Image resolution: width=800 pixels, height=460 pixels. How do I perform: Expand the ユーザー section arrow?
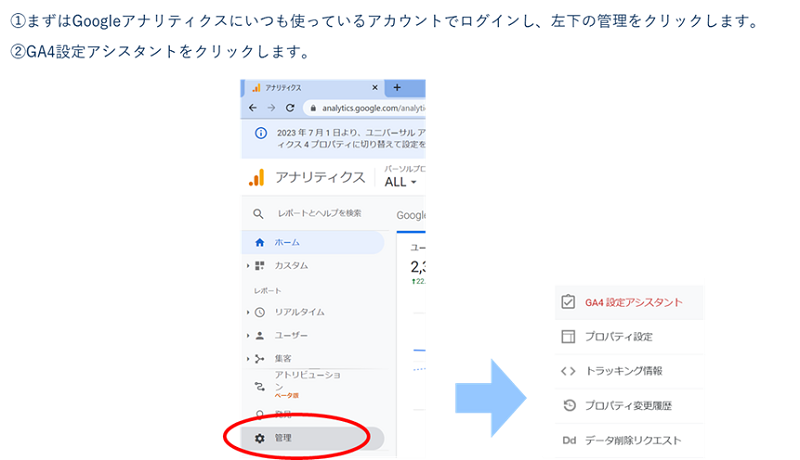pos(248,336)
